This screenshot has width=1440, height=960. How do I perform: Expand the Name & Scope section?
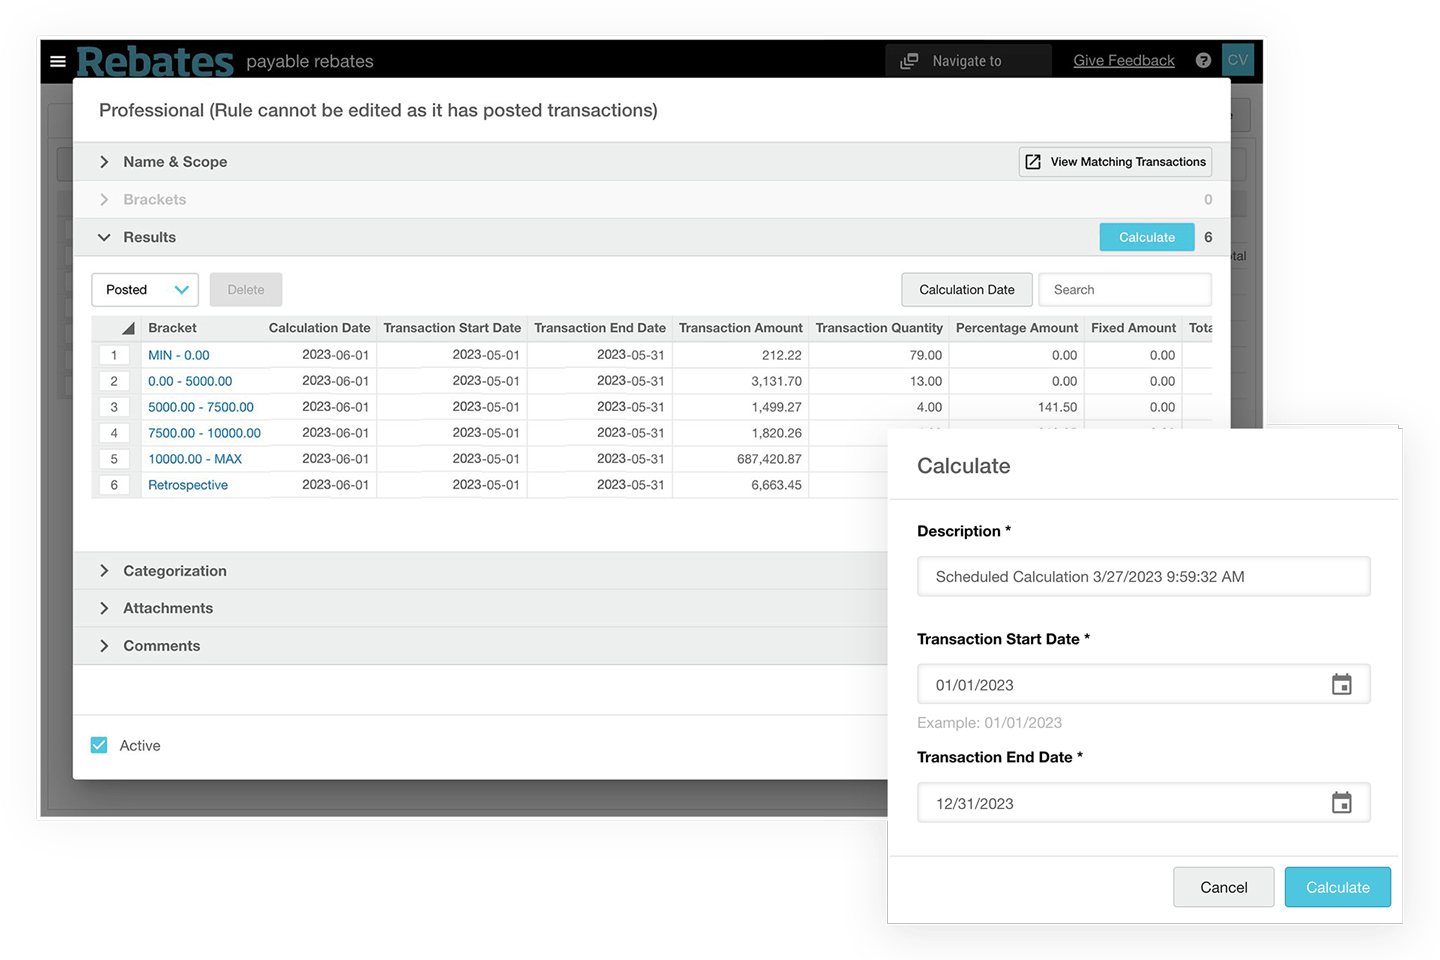[104, 161]
